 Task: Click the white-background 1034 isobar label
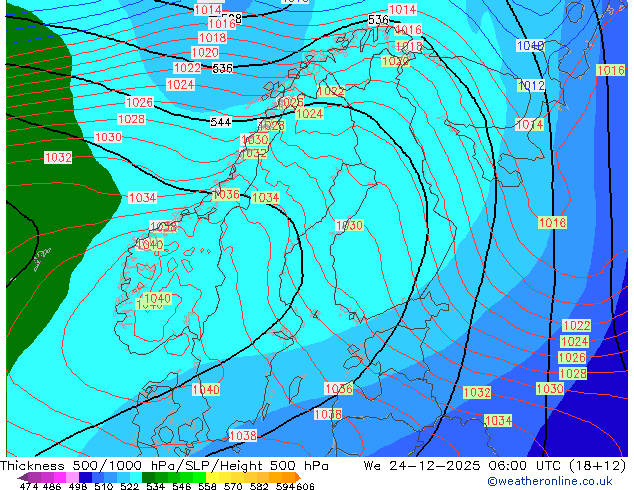pos(142,198)
